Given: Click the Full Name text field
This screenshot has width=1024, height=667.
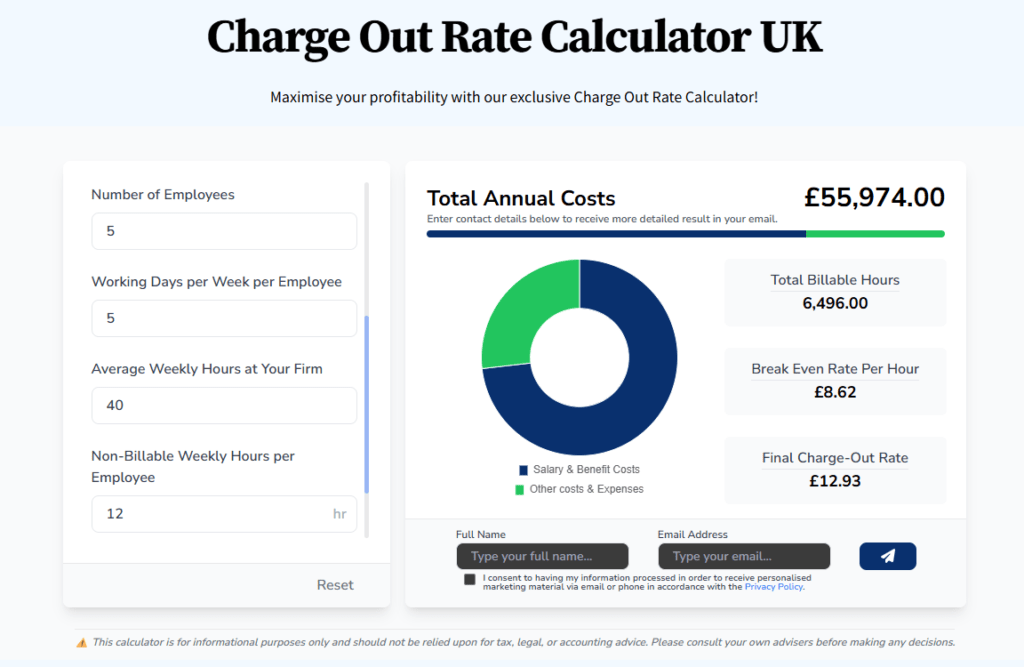Looking at the screenshot, I should point(542,556).
